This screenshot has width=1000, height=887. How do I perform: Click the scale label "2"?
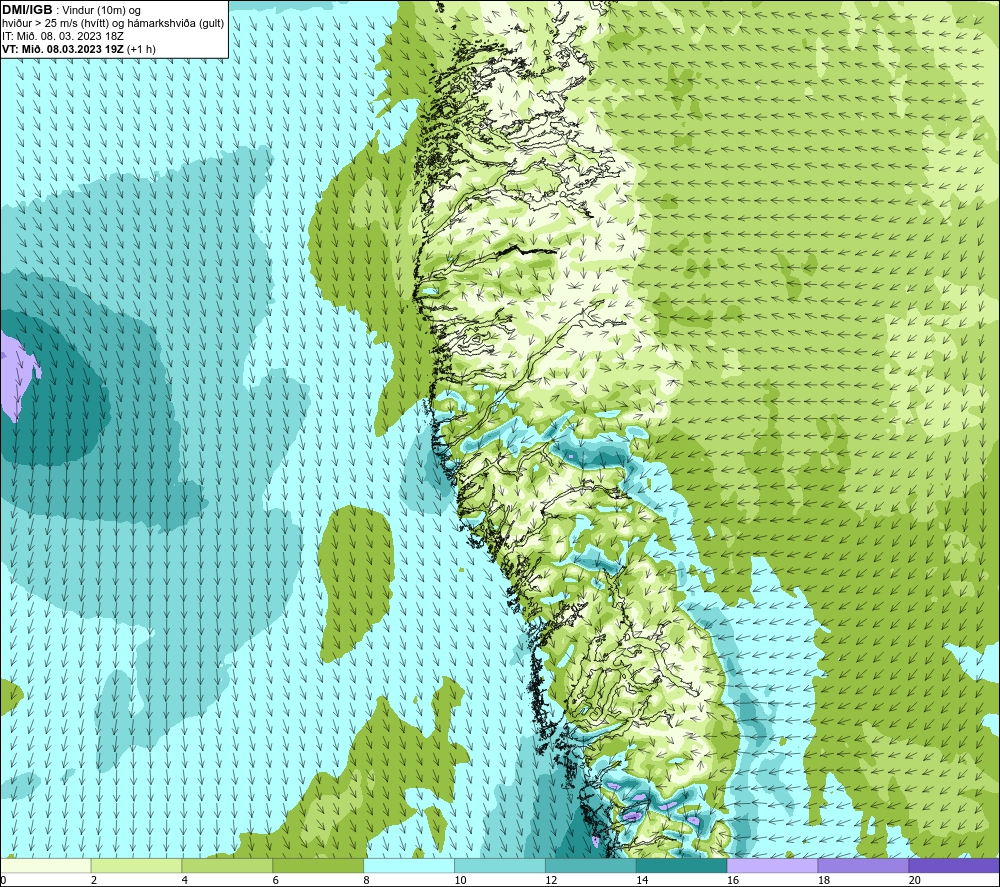94,880
